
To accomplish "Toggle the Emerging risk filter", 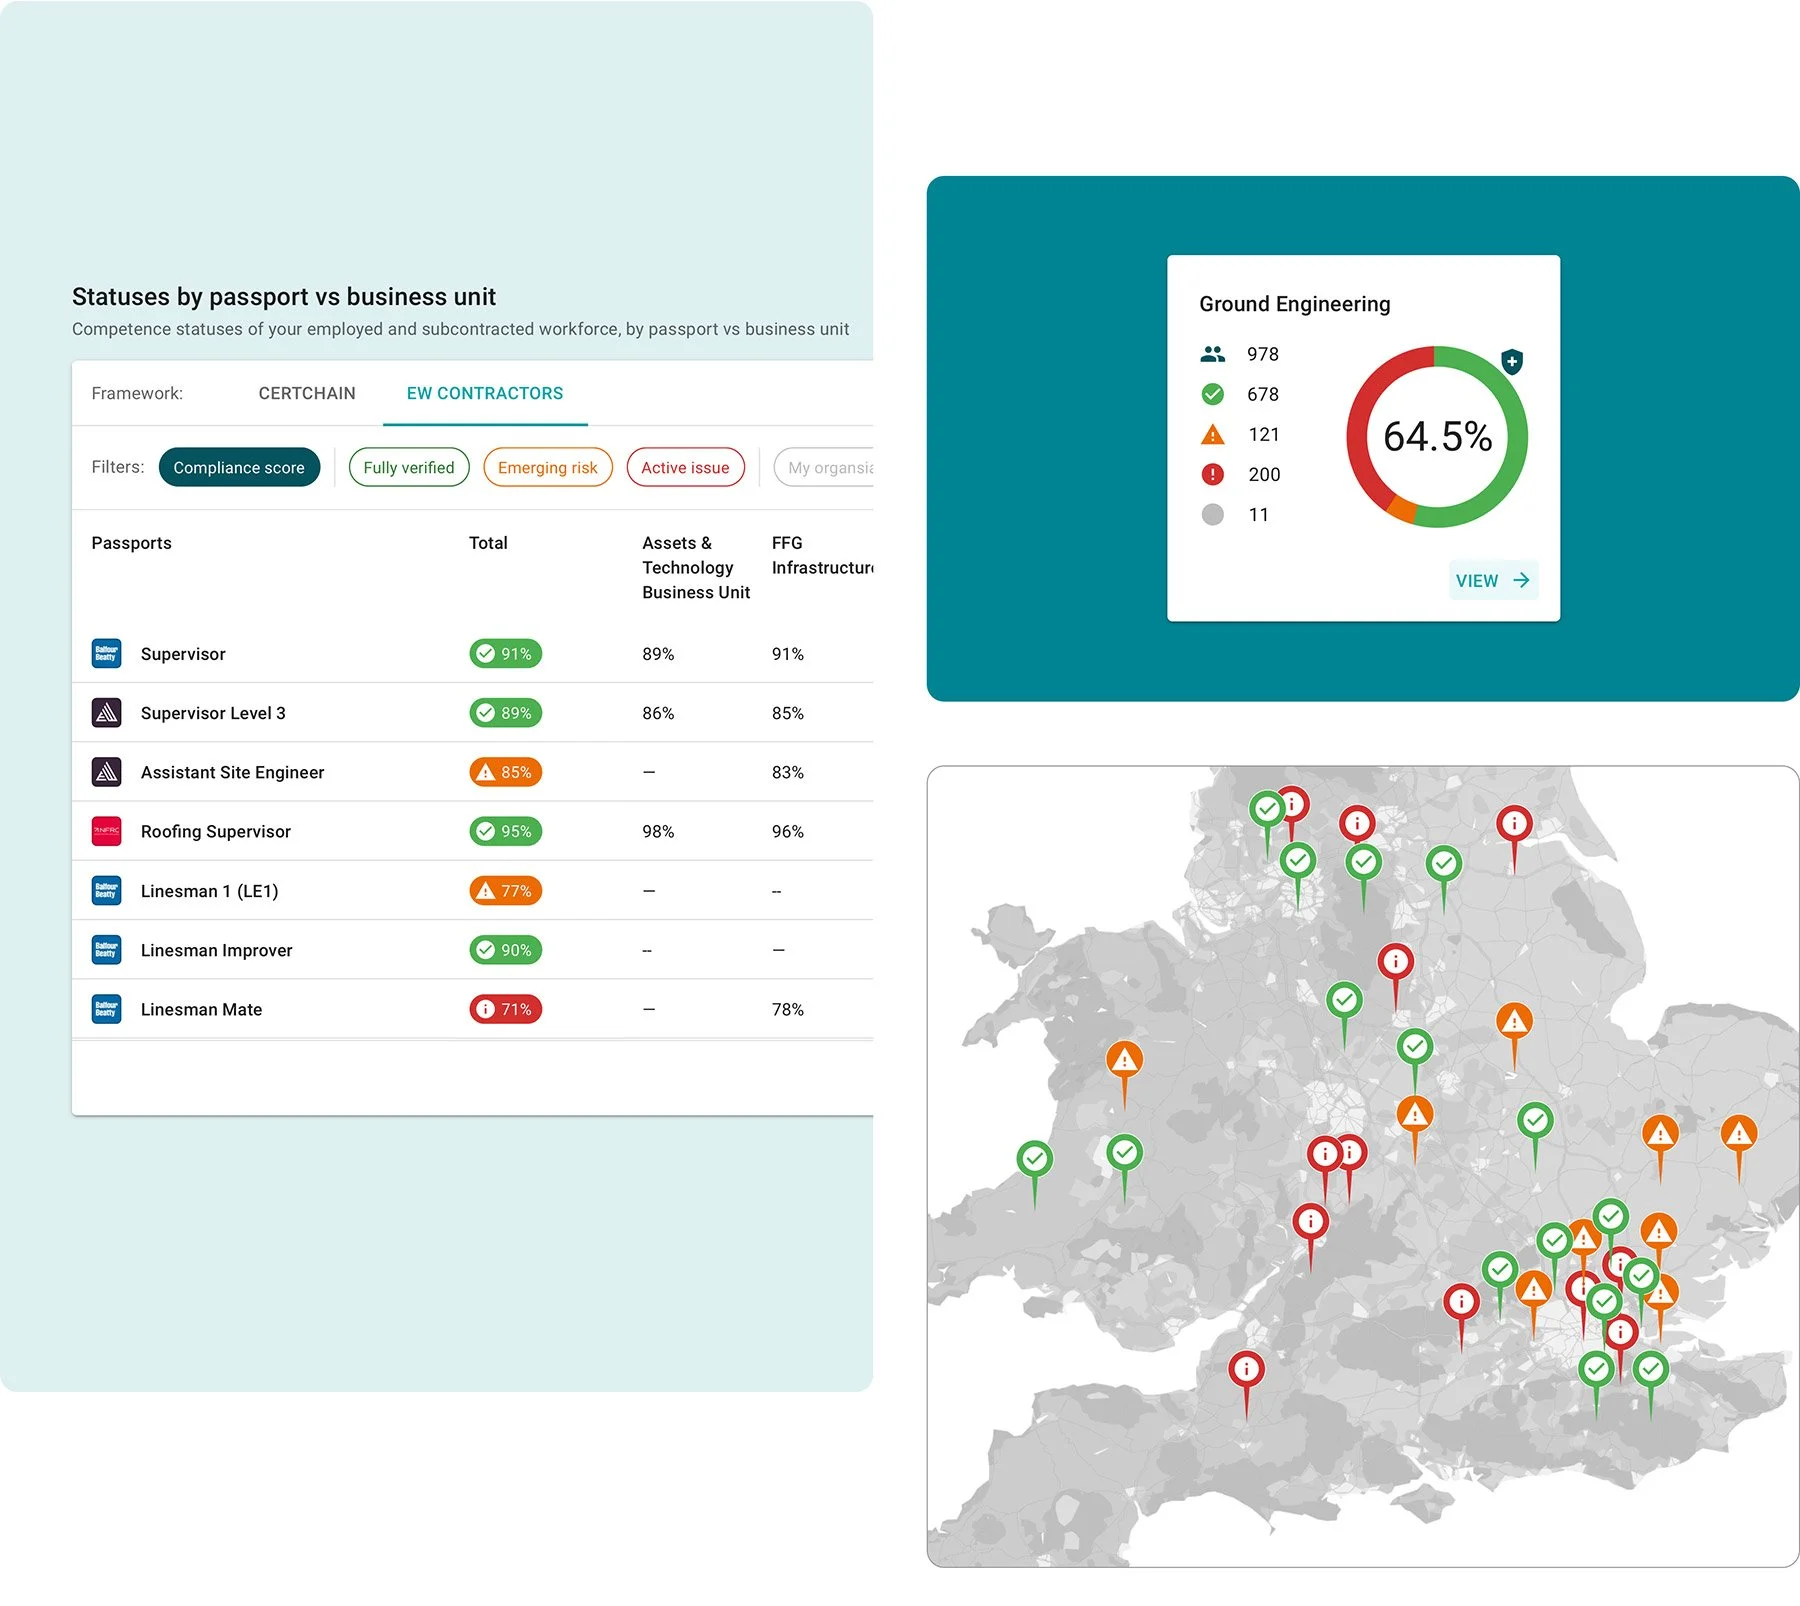I will pos(547,467).
